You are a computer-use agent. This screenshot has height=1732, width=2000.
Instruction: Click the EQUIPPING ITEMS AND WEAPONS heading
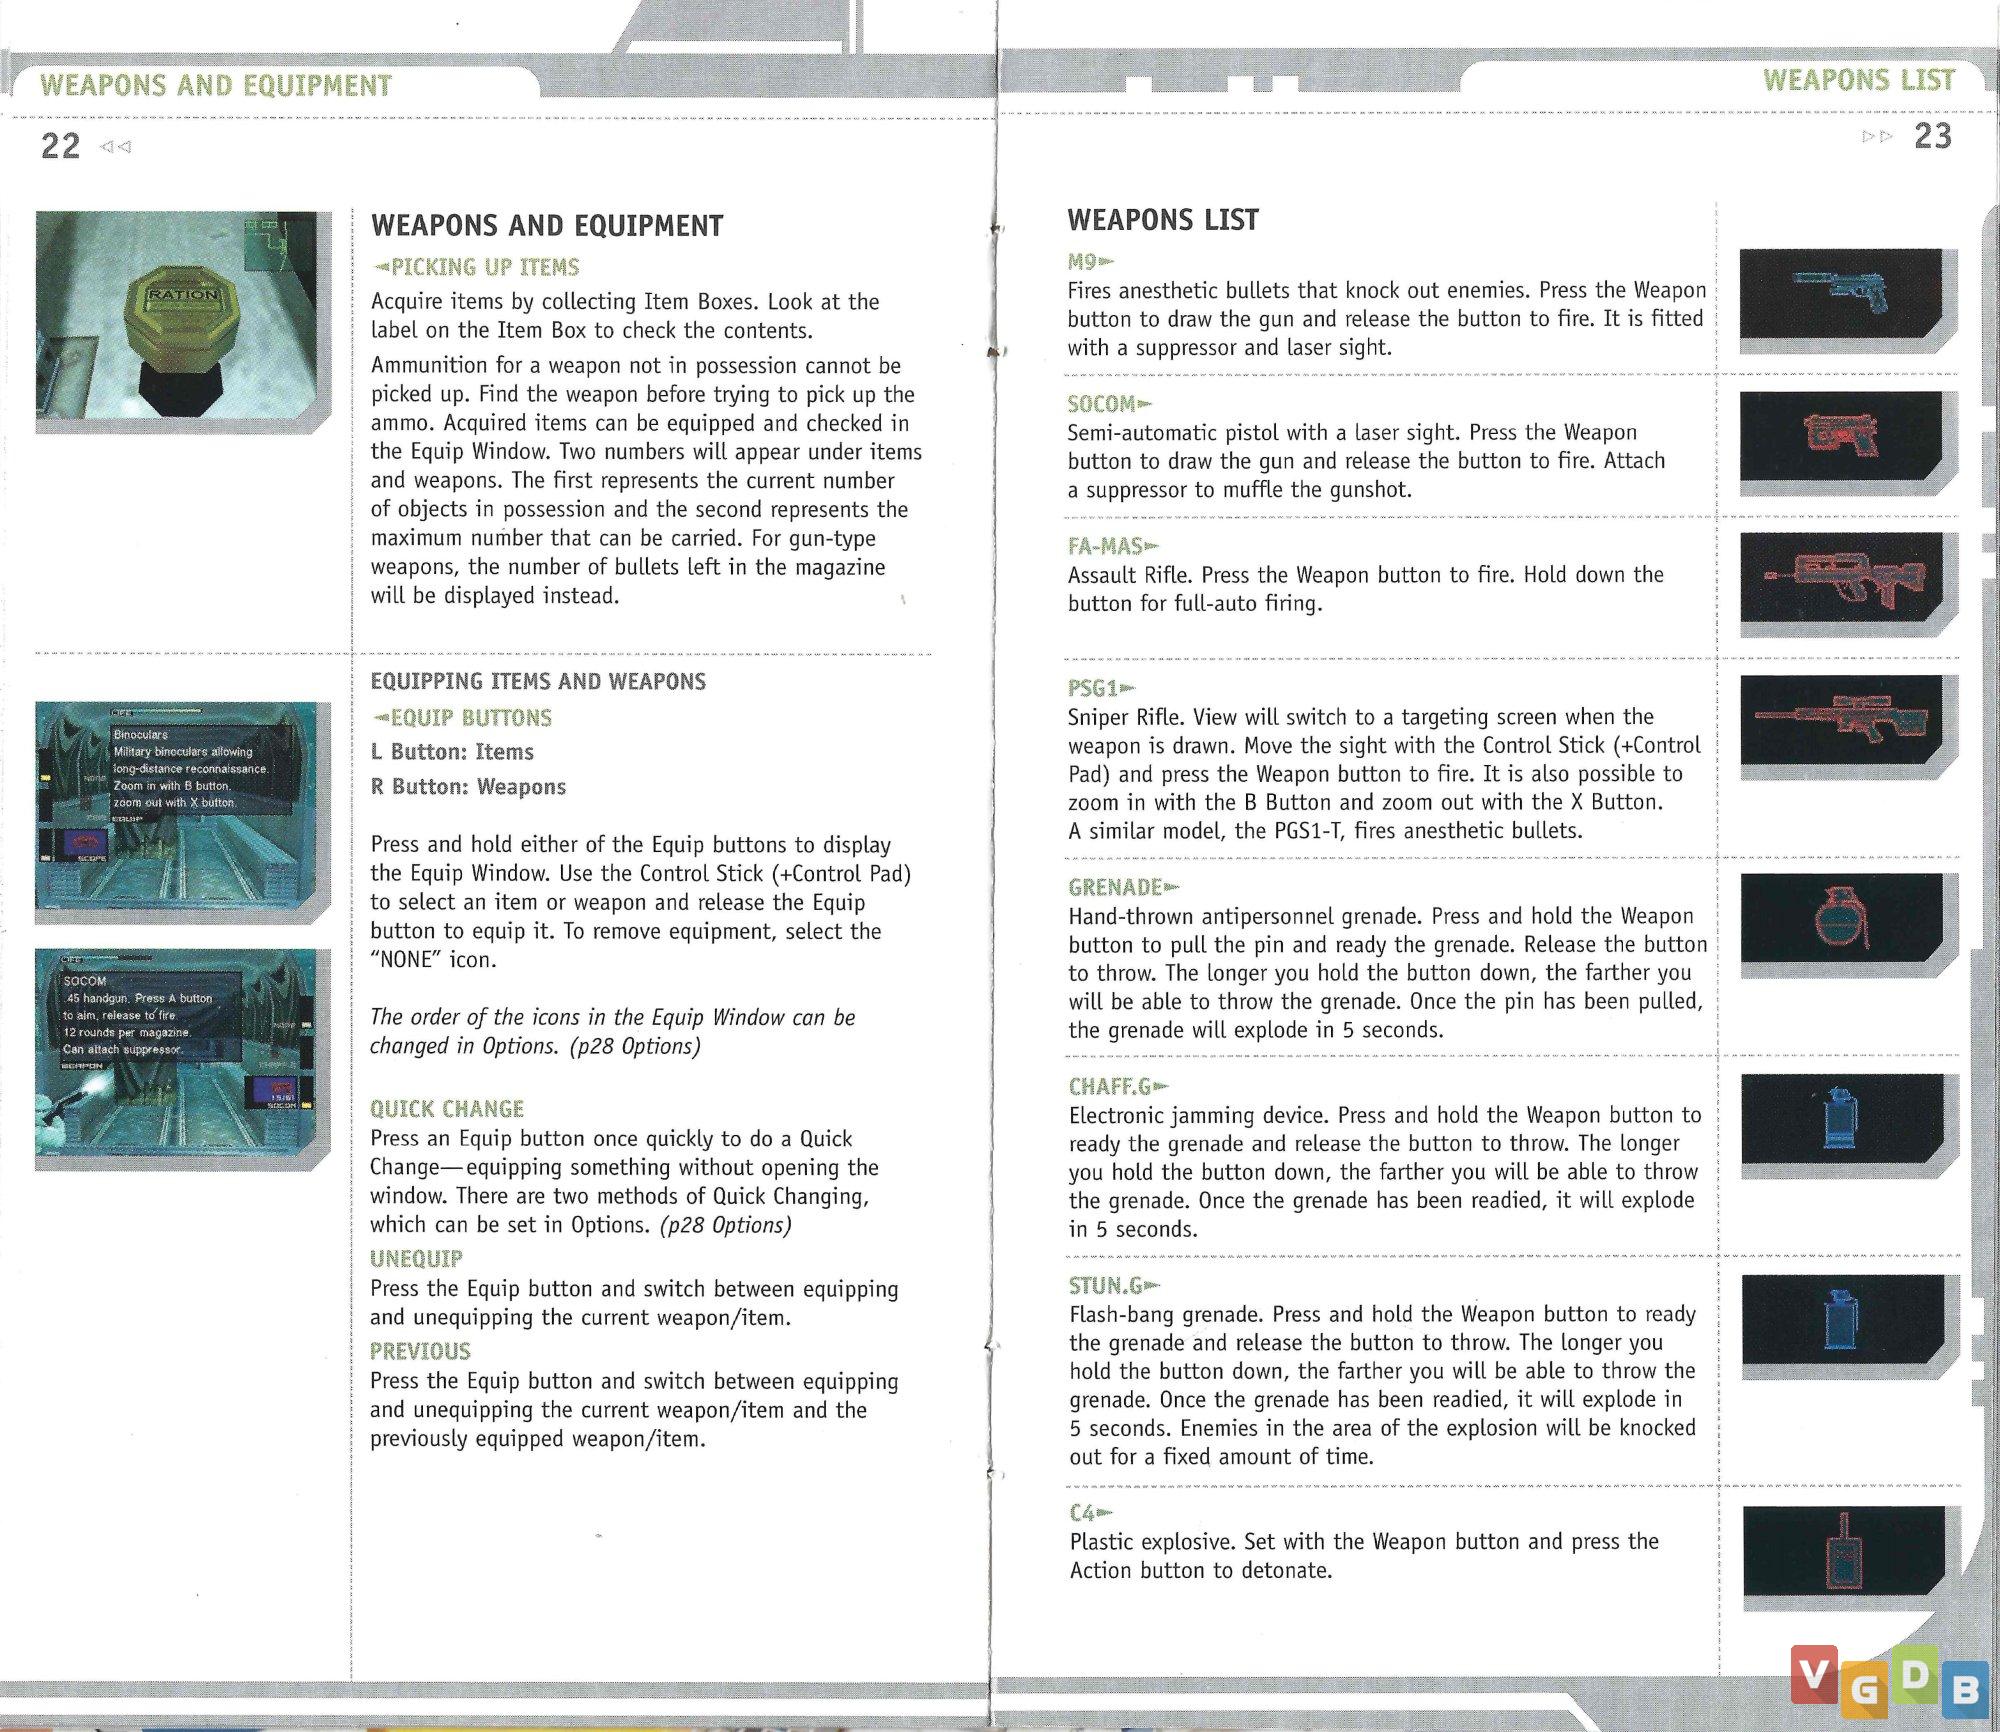[538, 681]
